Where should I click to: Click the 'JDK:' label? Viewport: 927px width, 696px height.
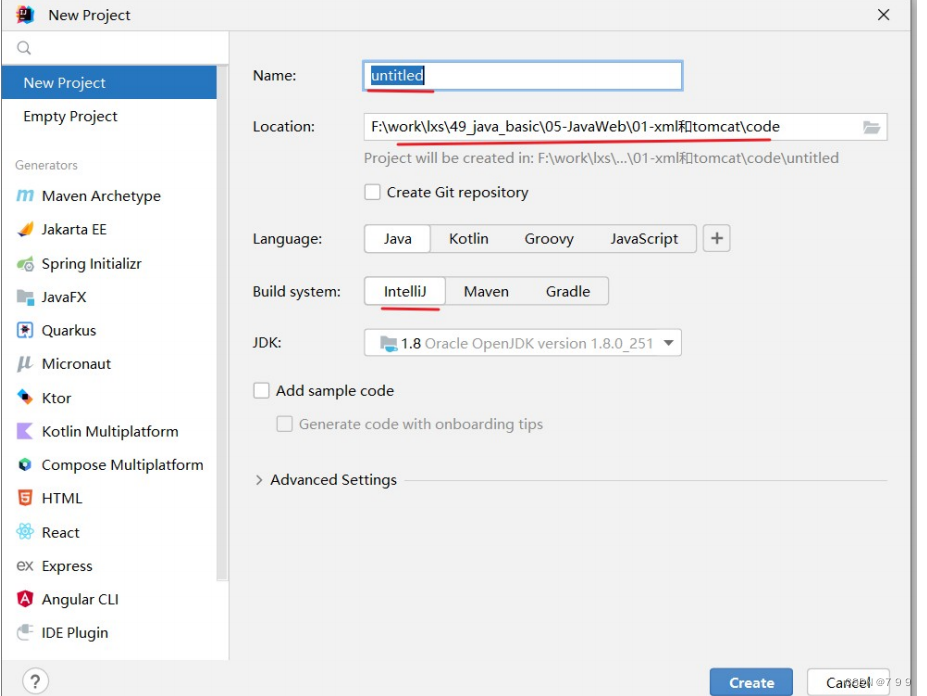(x=267, y=342)
